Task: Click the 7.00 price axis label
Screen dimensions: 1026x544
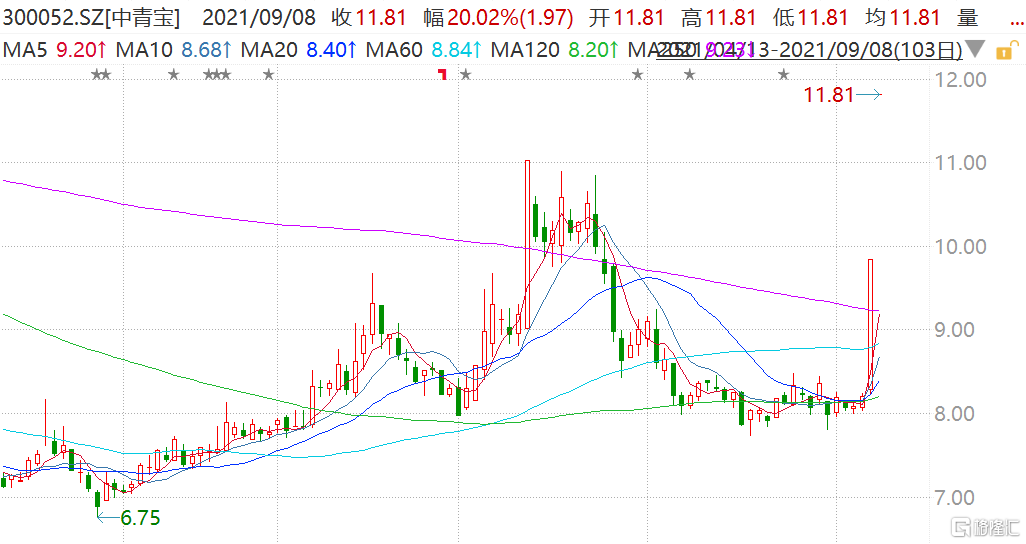Action: tap(955, 498)
